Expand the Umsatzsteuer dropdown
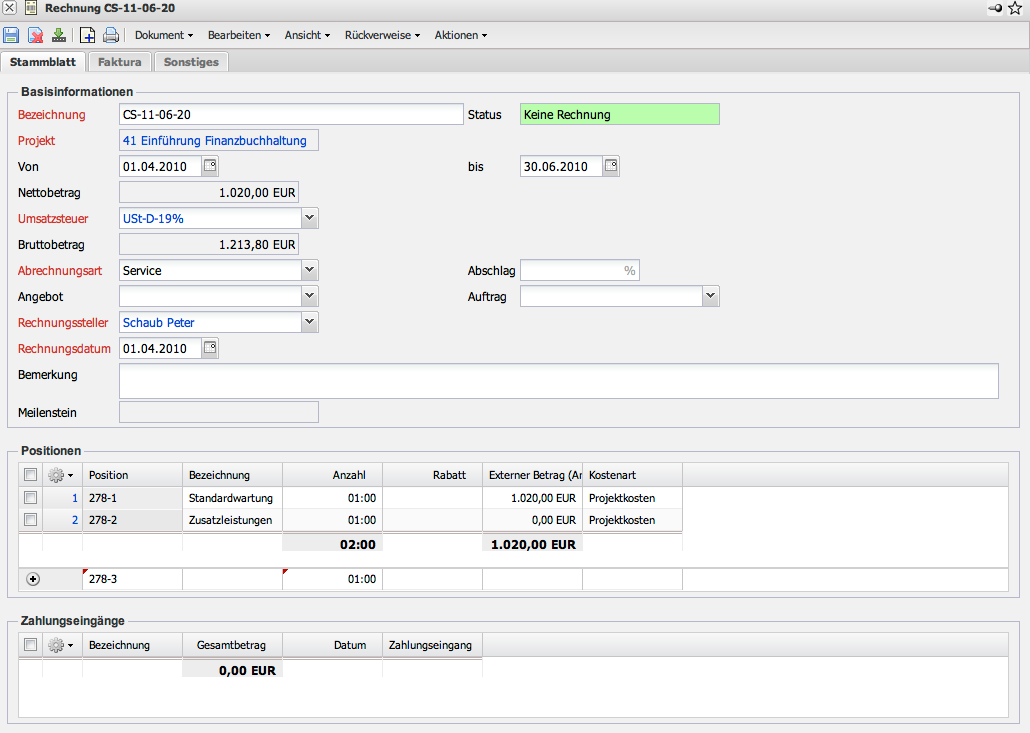This screenshot has height=733, width=1030. [310, 218]
